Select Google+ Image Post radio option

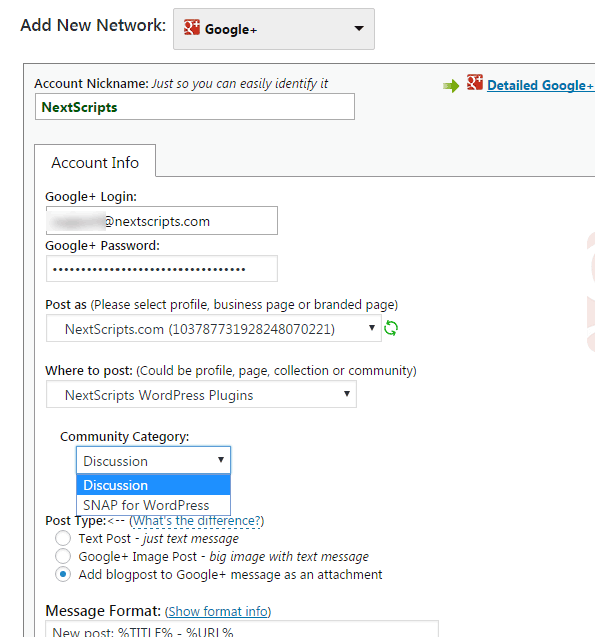coord(63,556)
